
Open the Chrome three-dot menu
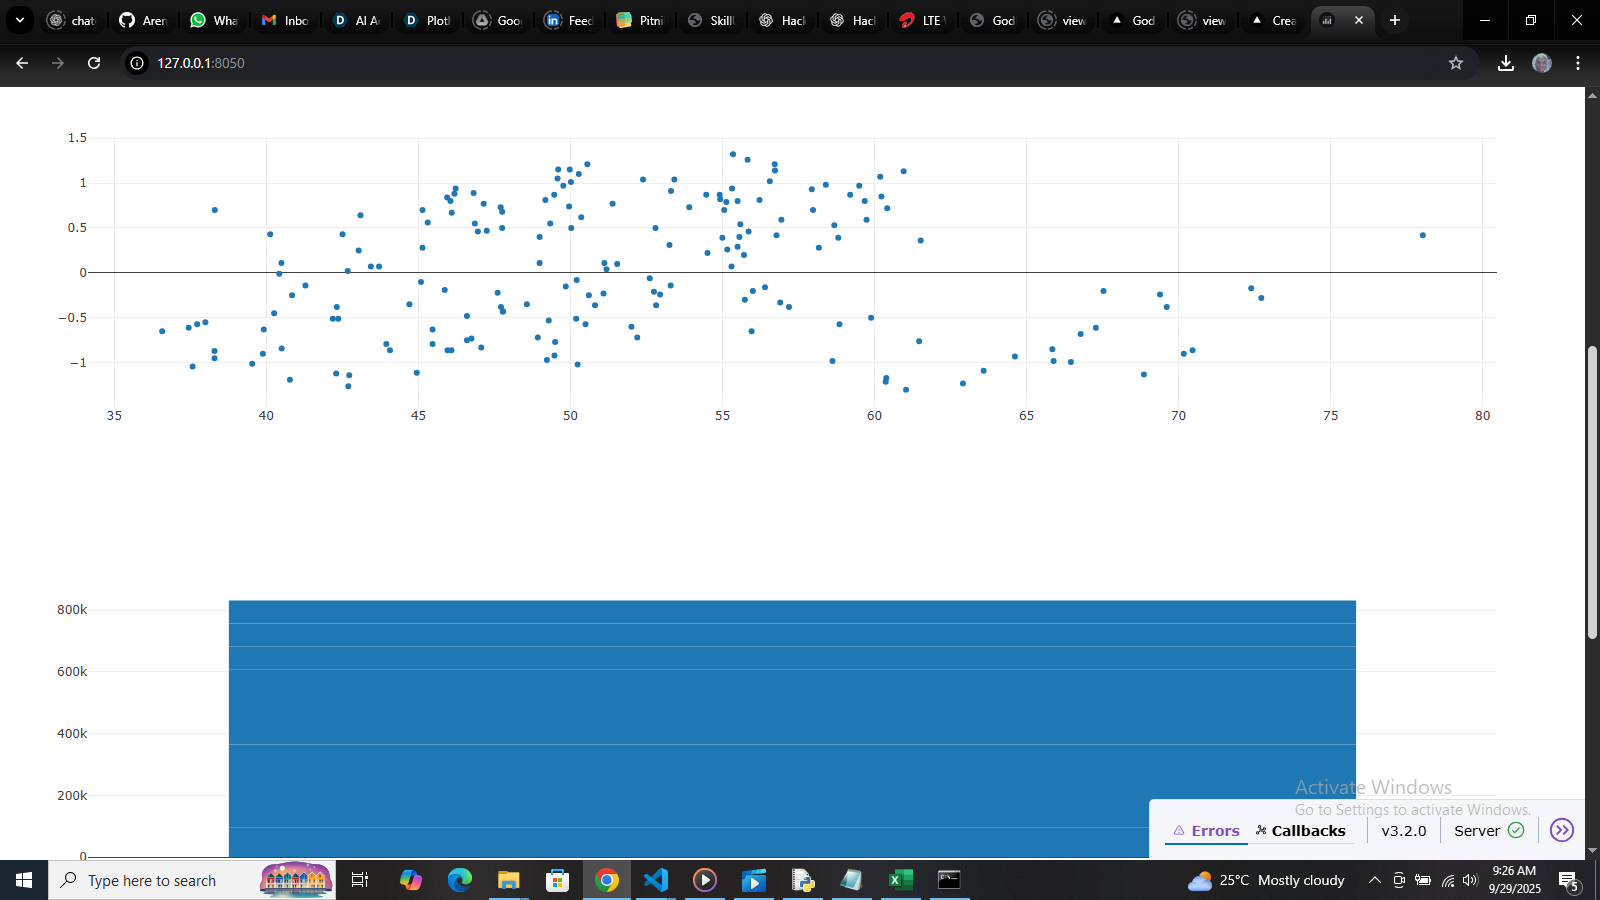pyautogui.click(x=1578, y=63)
